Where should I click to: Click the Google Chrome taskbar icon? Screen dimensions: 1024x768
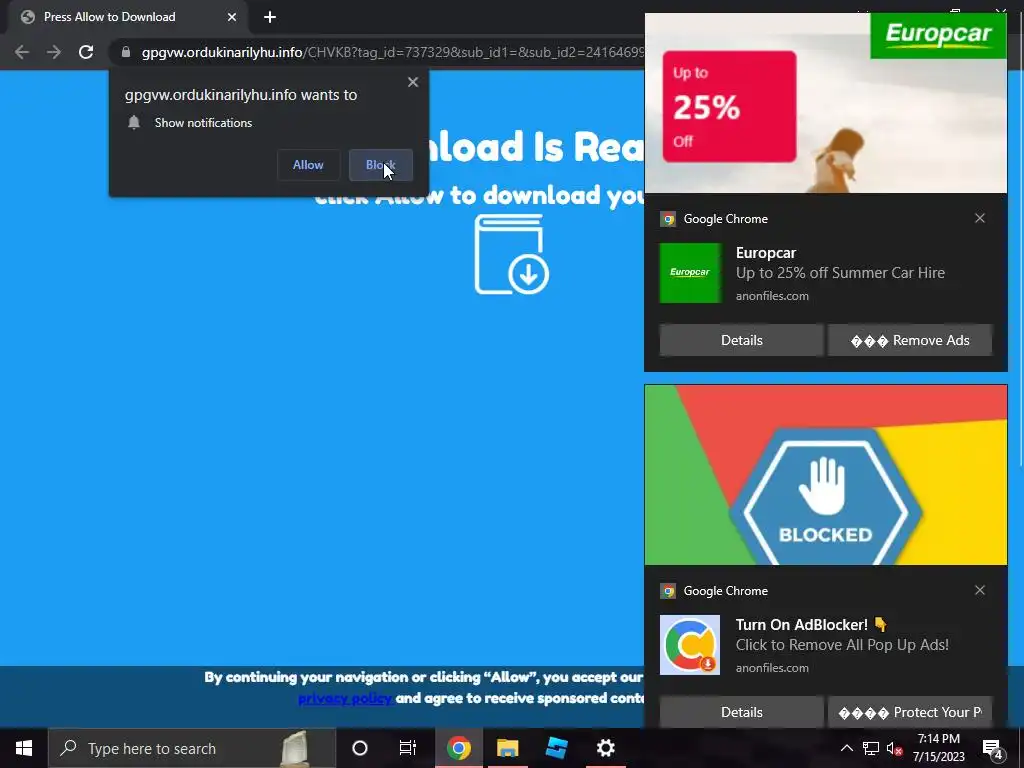click(458, 748)
